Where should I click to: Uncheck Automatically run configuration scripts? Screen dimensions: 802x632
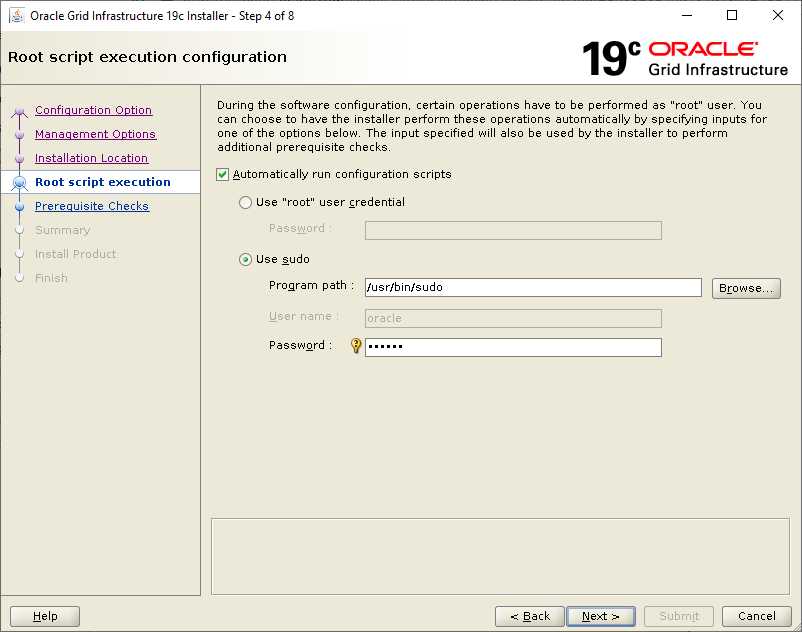point(222,174)
